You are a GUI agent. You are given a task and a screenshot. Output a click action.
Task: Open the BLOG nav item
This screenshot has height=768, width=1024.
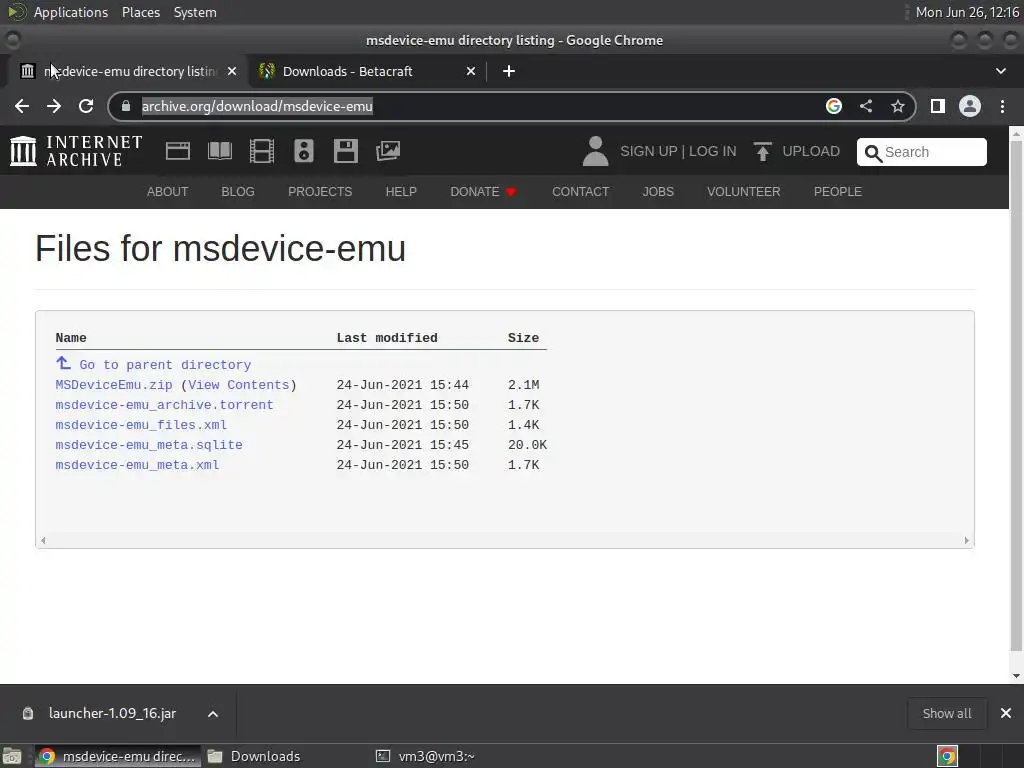pos(238,191)
